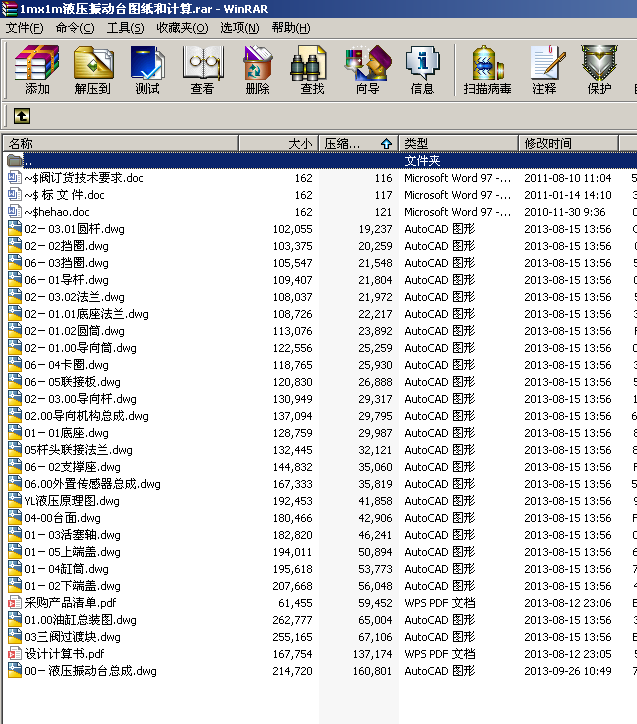
Task: Open the Favorites (收藏夹) menu
Action: click(x=182, y=28)
